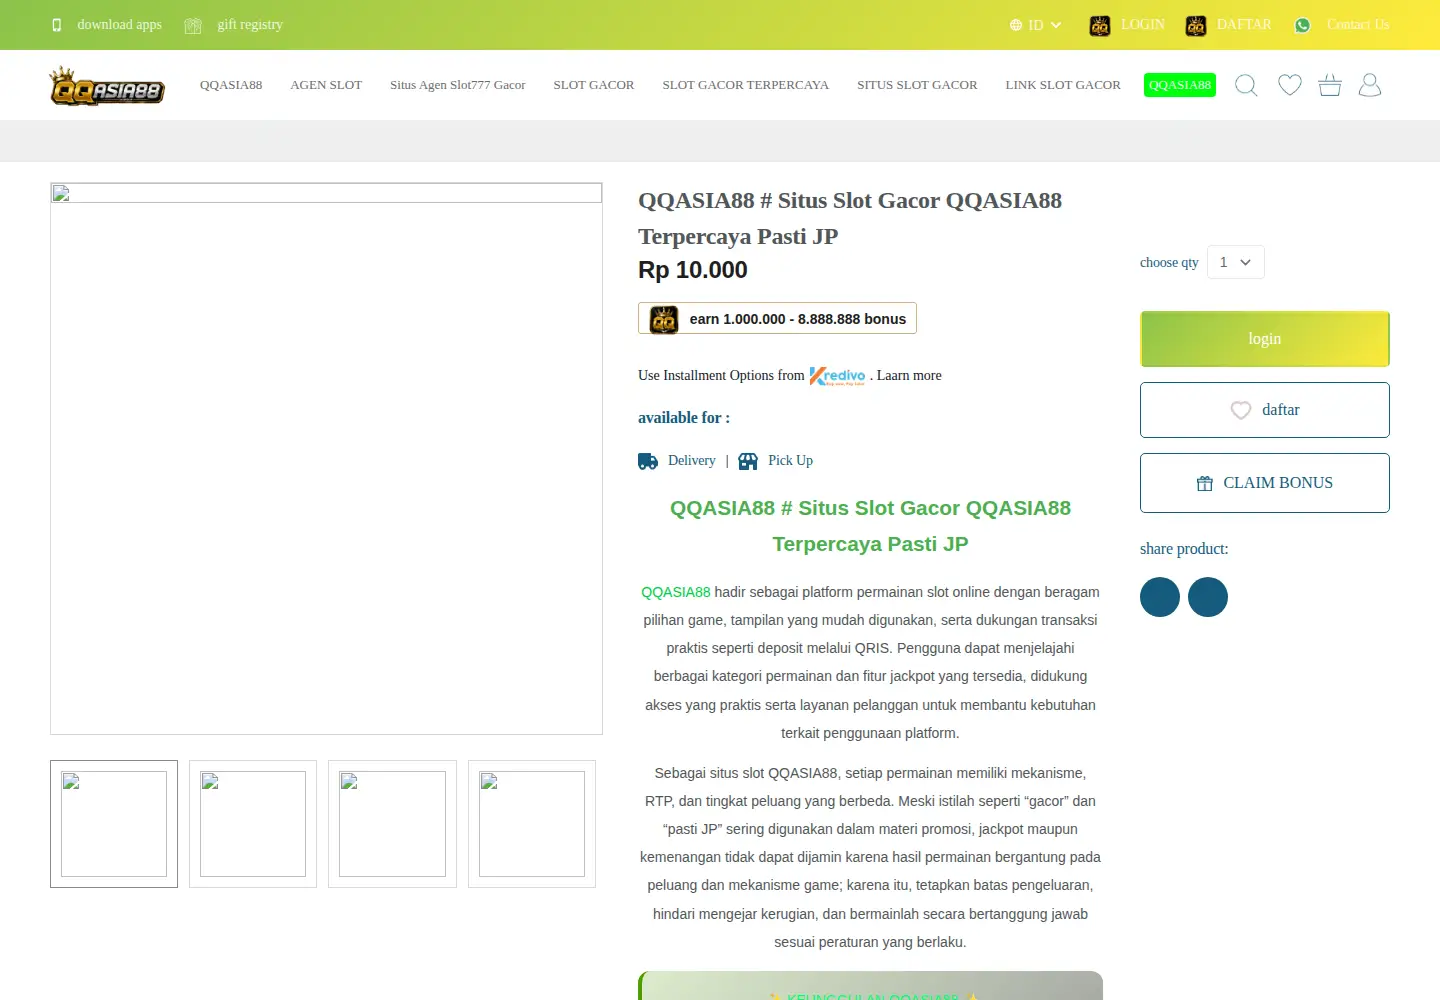Click the download apps link
This screenshot has width=1440, height=1000.
click(119, 25)
